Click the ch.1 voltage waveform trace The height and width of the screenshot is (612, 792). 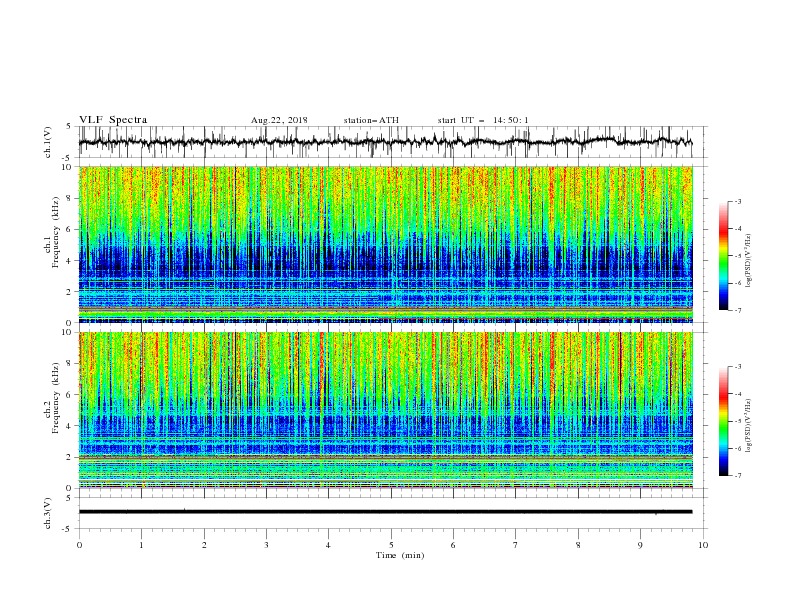click(x=385, y=142)
